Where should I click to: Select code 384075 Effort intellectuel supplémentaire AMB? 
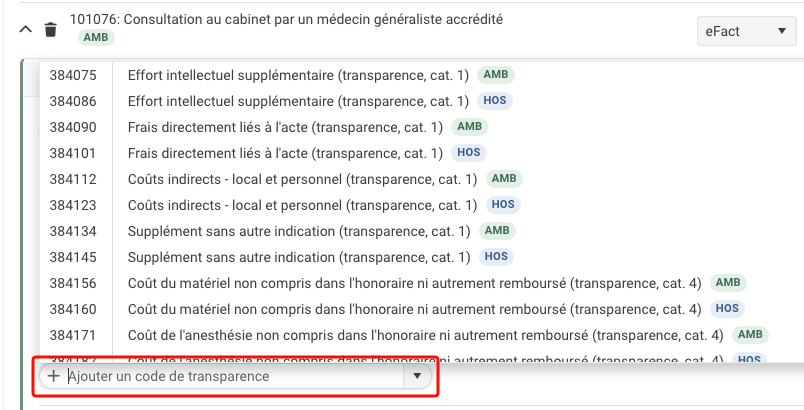(x=421, y=75)
